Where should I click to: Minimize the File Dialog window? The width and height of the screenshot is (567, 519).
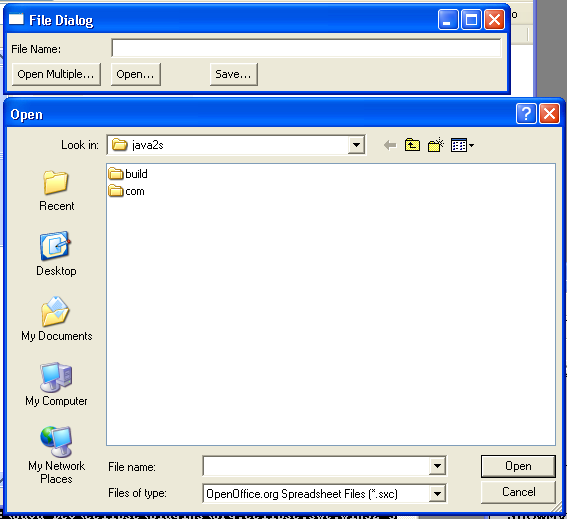pos(448,20)
